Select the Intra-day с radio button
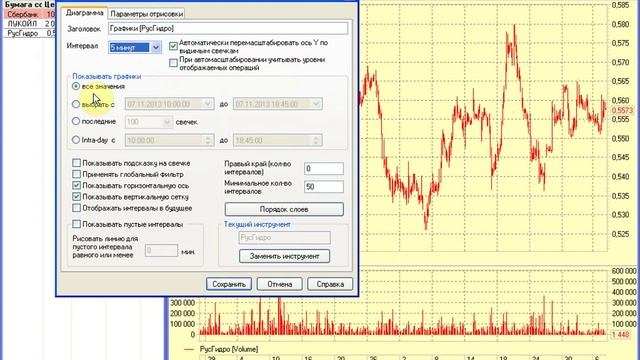The image size is (640, 360). point(76,140)
